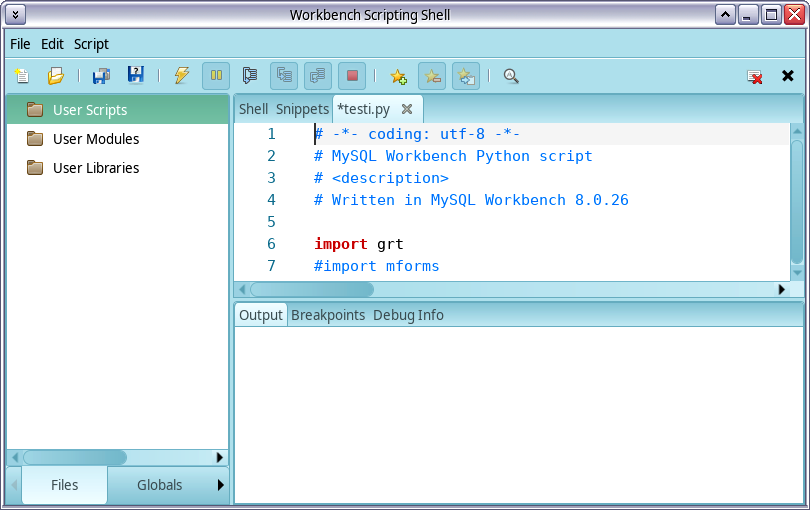Image resolution: width=810 pixels, height=510 pixels.
Task: Step over to next line
Action: tap(250, 76)
